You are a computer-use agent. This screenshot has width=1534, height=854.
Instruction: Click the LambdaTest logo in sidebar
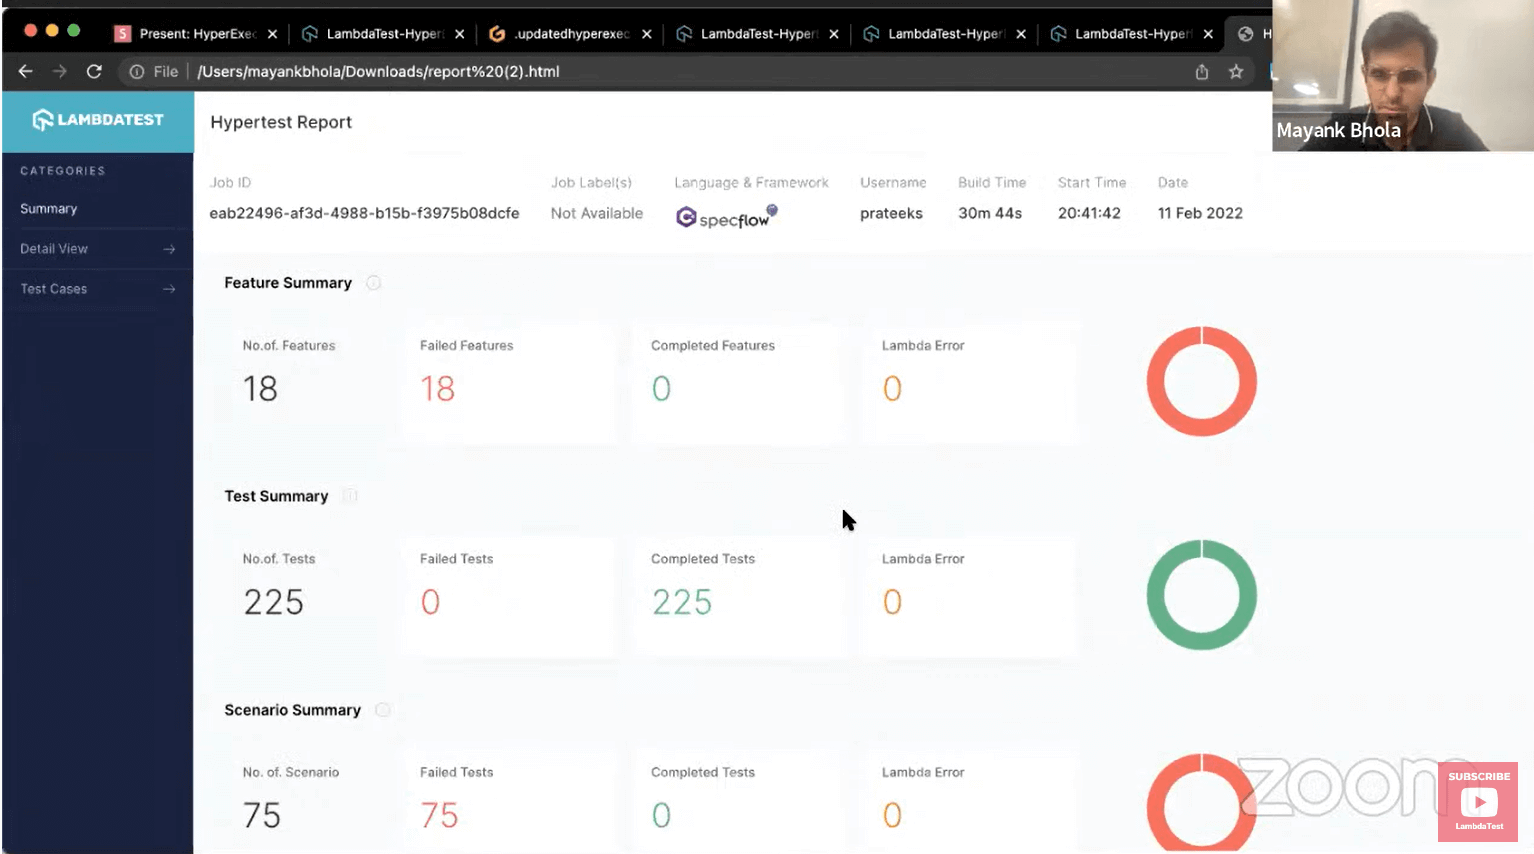(x=98, y=120)
